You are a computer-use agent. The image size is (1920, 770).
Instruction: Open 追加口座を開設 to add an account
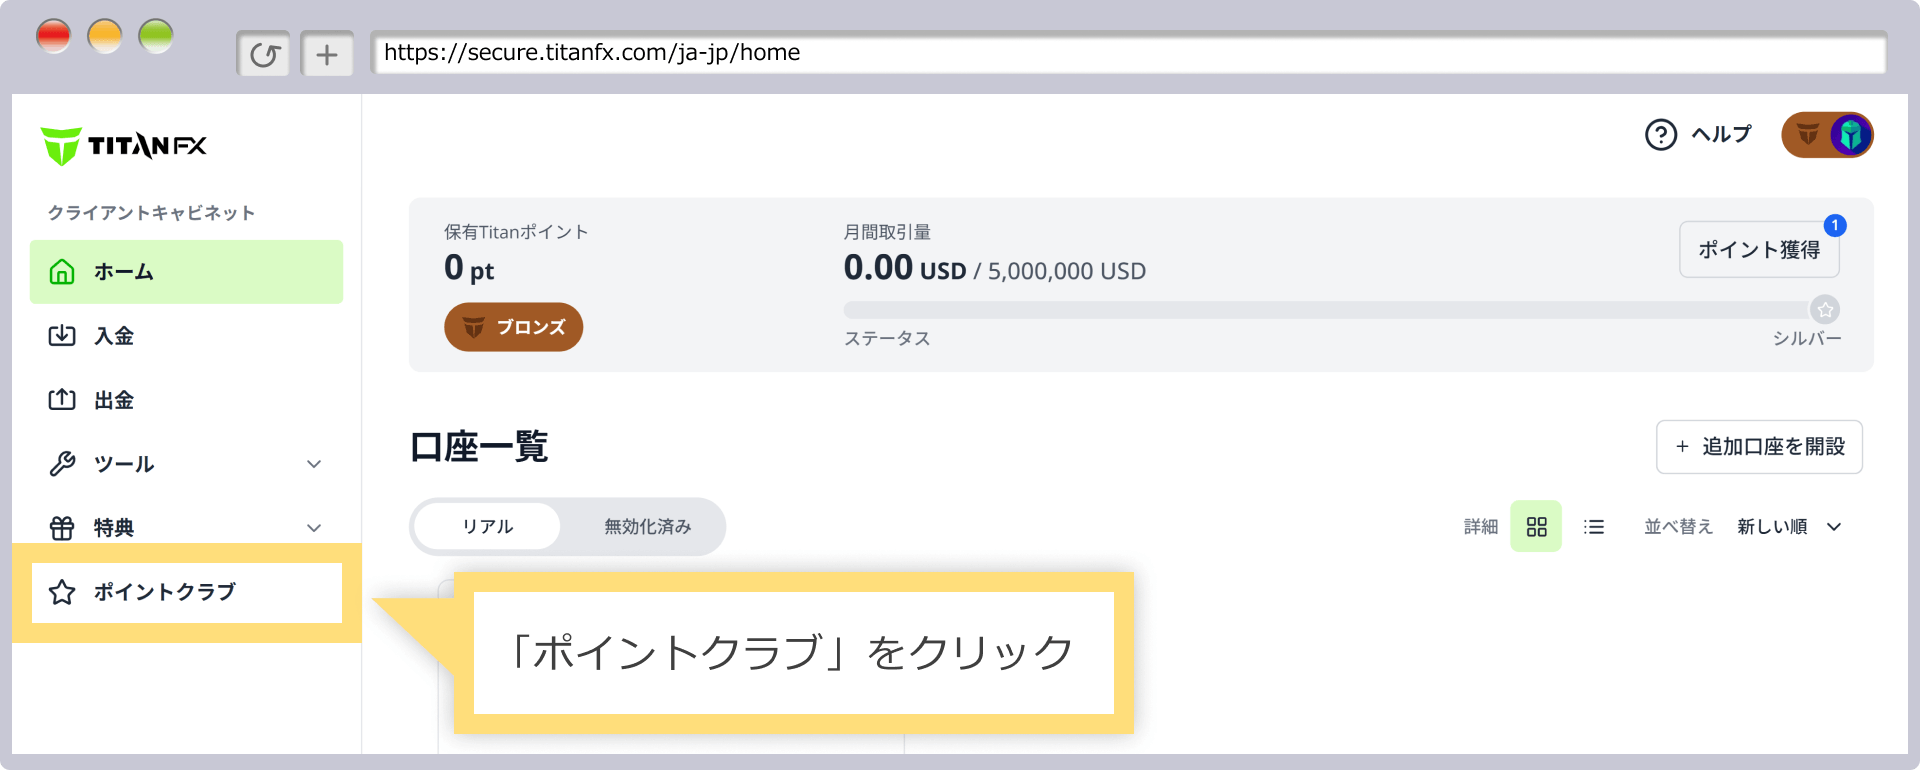click(x=1759, y=447)
